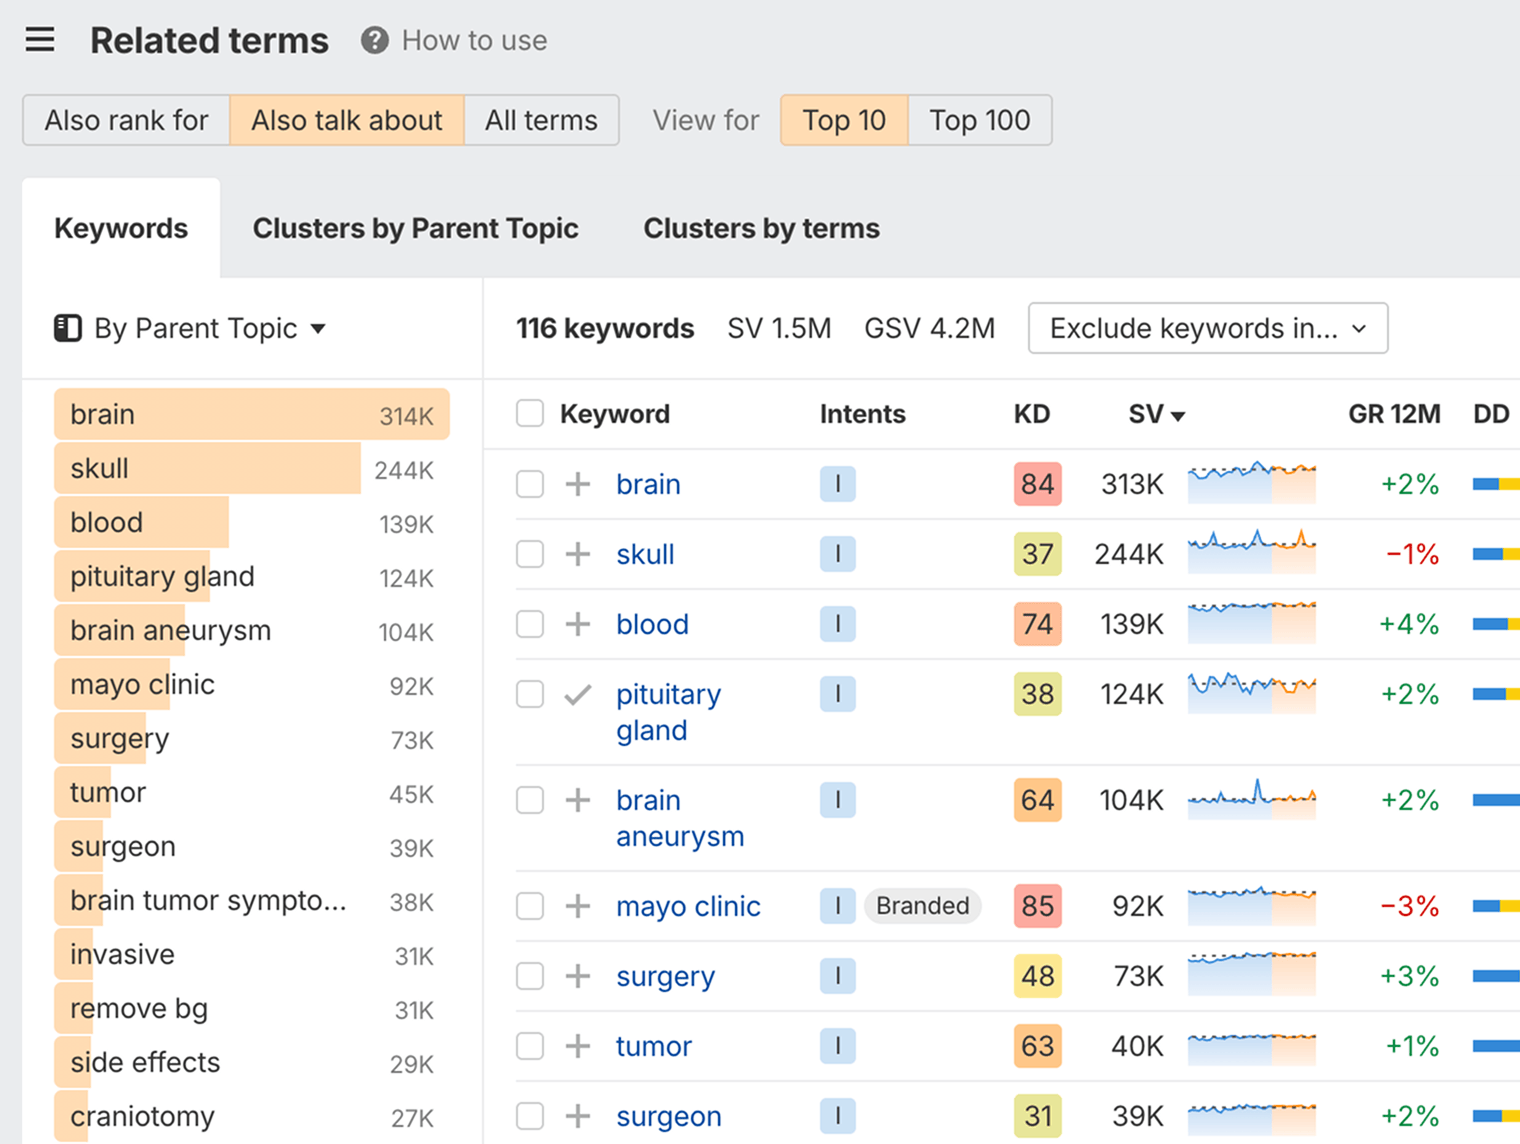Open the hamburger navigation menu

(39, 39)
